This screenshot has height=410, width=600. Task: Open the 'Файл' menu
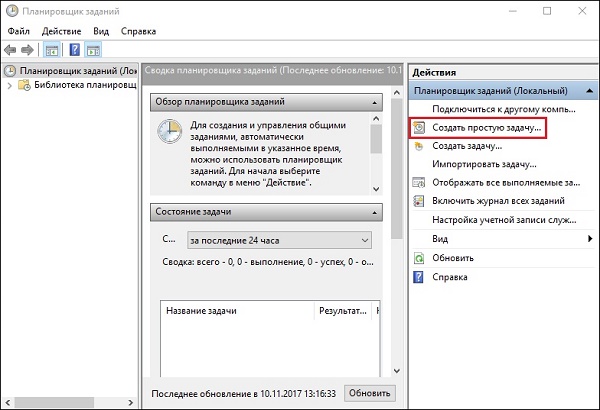(20, 31)
